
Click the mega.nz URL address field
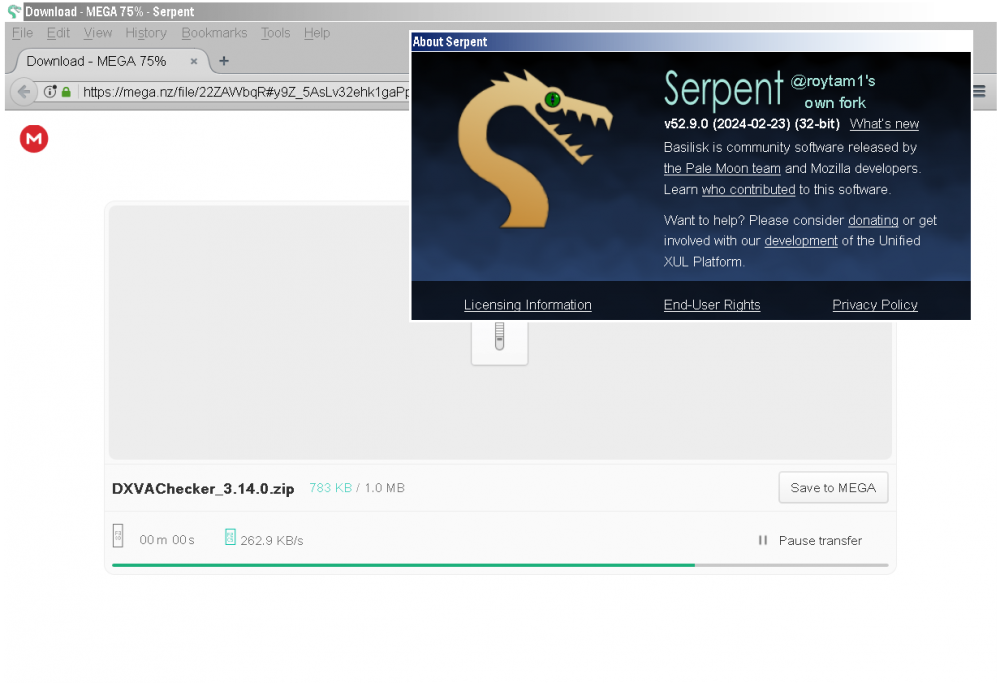coord(246,92)
